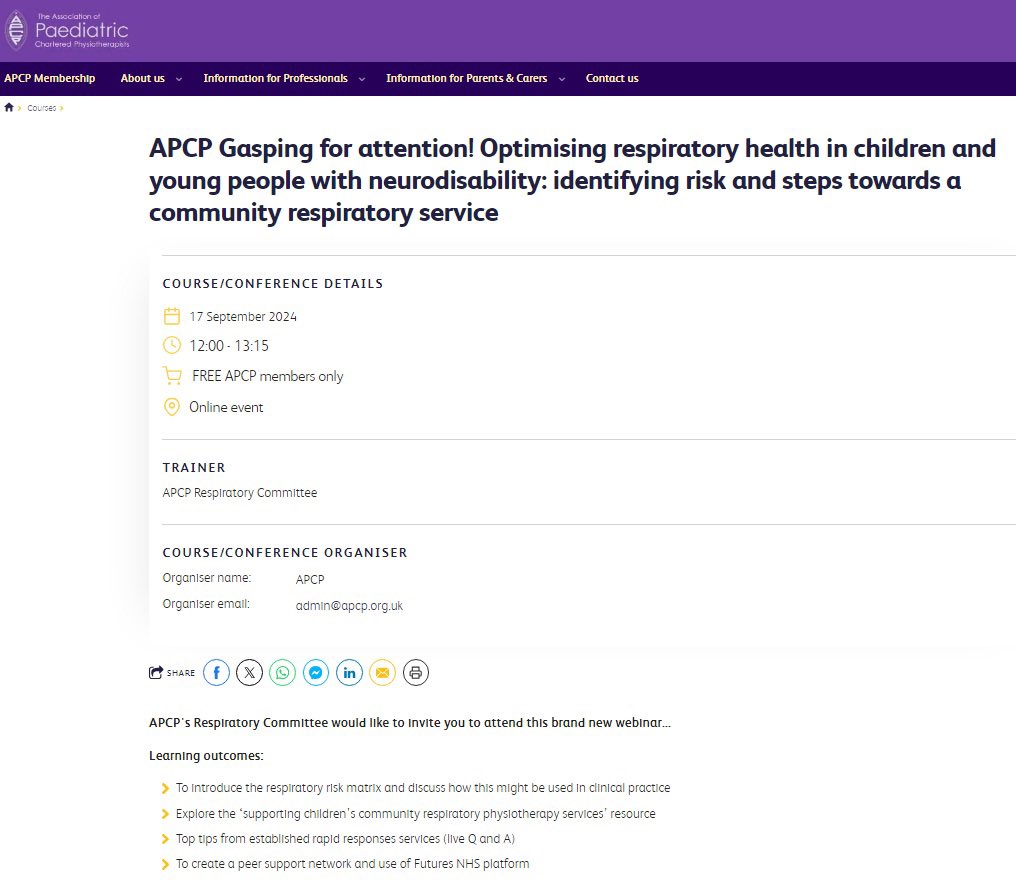Image resolution: width=1016 pixels, height=880 pixels.
Task: Expand Information for Parents & Carers chevron
Action: tap(562, 79)
